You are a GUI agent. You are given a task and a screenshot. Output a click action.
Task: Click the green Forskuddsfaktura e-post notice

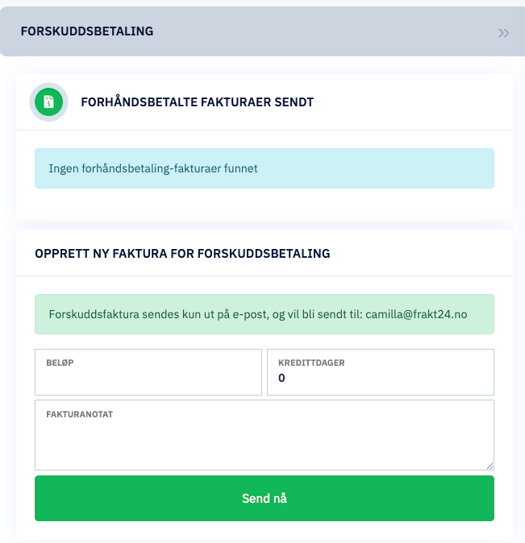[264, 314]
